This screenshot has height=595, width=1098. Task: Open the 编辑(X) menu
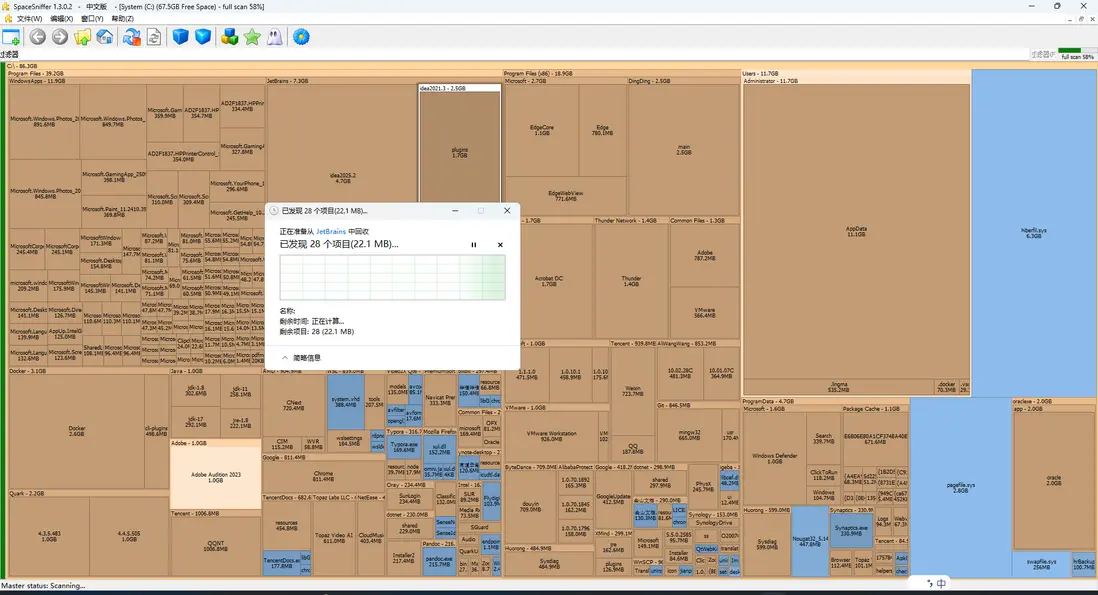(x=62, y=19)
